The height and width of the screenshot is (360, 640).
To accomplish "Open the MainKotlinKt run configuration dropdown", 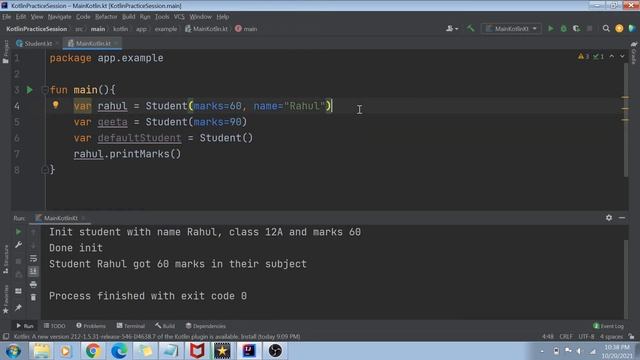I will pos(512,29).
